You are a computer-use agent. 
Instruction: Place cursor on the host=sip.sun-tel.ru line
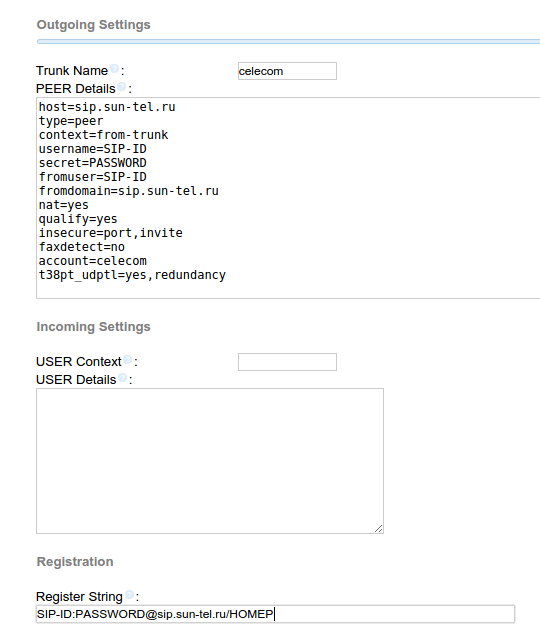coord(107,107)
